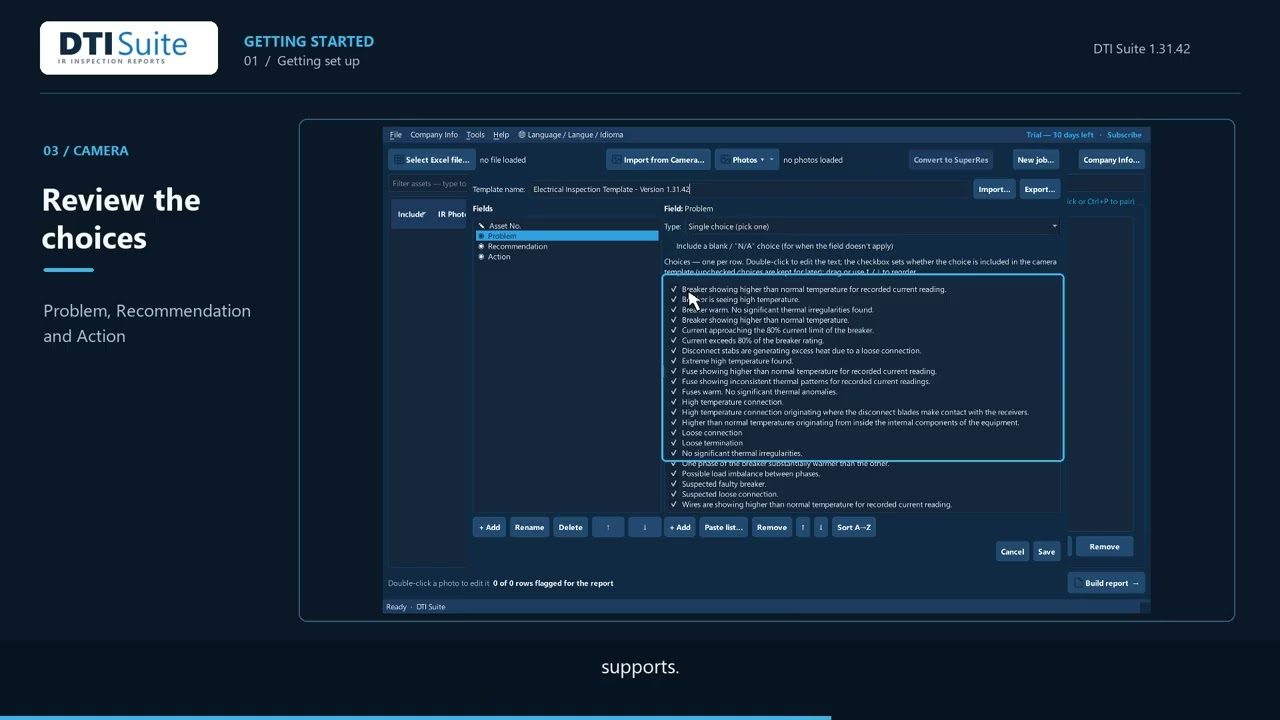
Task: Open the Company Info menu
Action: click(434, 135)
